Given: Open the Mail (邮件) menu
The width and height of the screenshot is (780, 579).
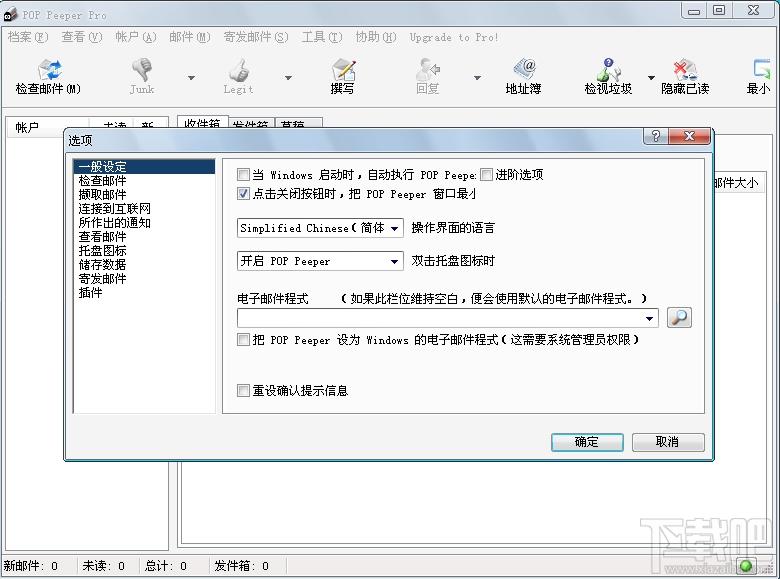Looking at the screenshot, I should click(190, 37).
